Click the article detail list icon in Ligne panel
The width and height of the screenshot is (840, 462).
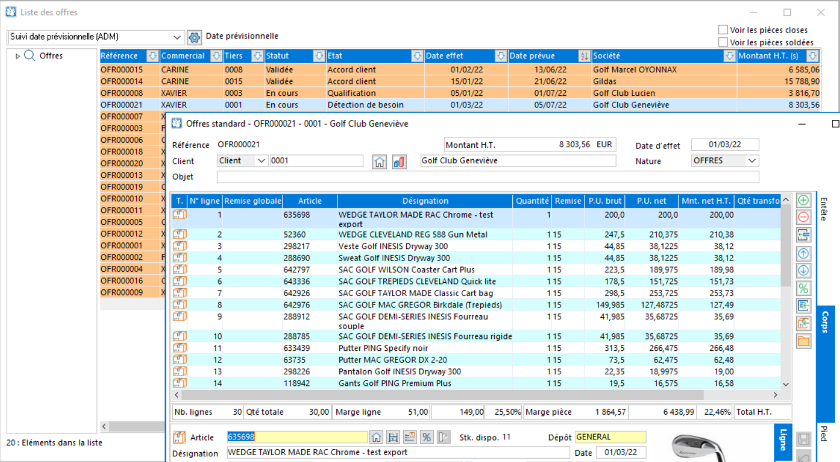(x=410, y=437)
